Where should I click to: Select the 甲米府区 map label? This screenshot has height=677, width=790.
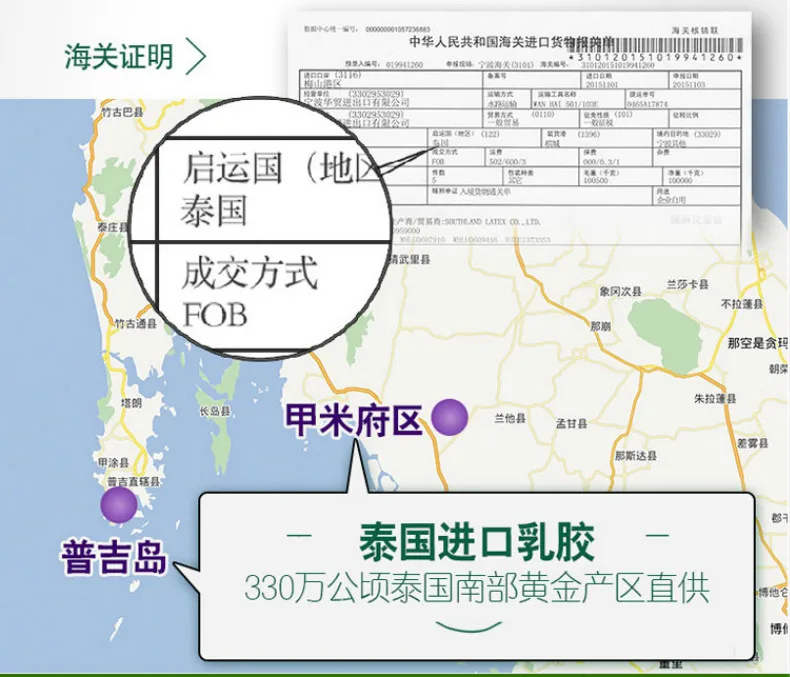(353, 420)
